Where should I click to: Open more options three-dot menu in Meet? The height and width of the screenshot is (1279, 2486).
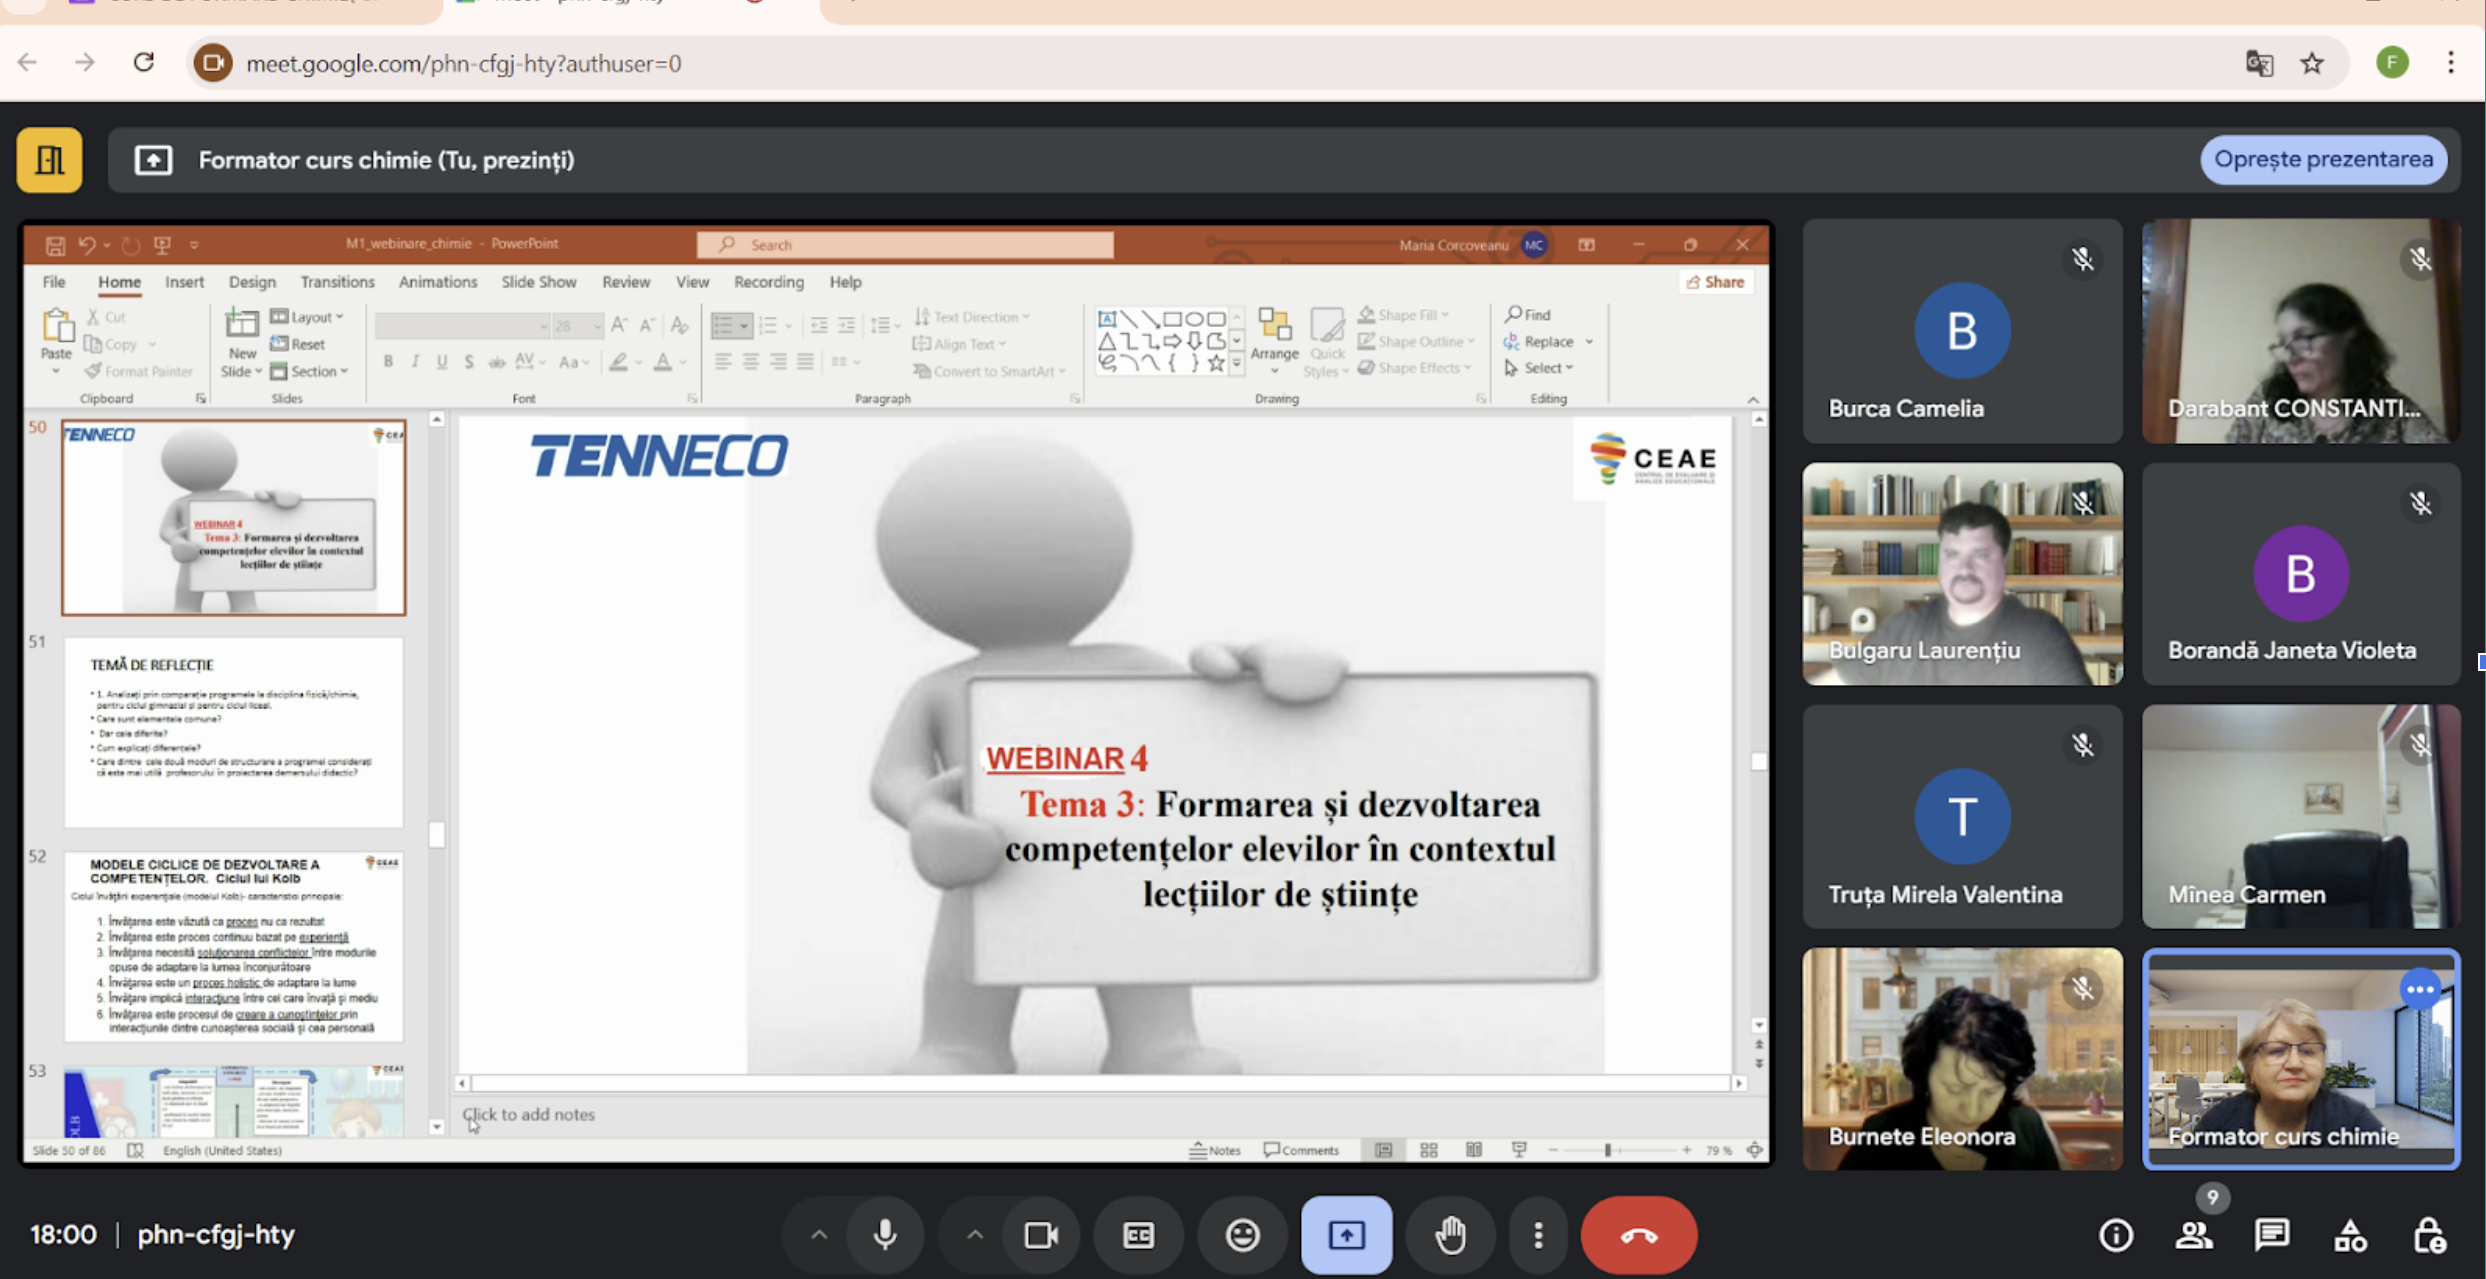point(1538,1235)
